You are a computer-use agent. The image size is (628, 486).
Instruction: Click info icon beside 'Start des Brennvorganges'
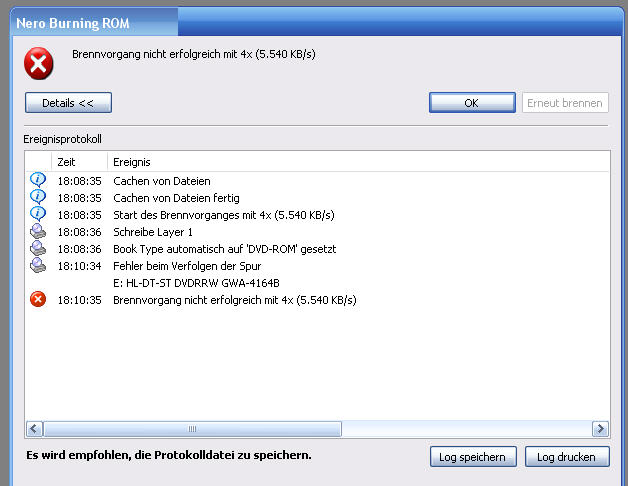pyautogui.click(x=38, y=214)
